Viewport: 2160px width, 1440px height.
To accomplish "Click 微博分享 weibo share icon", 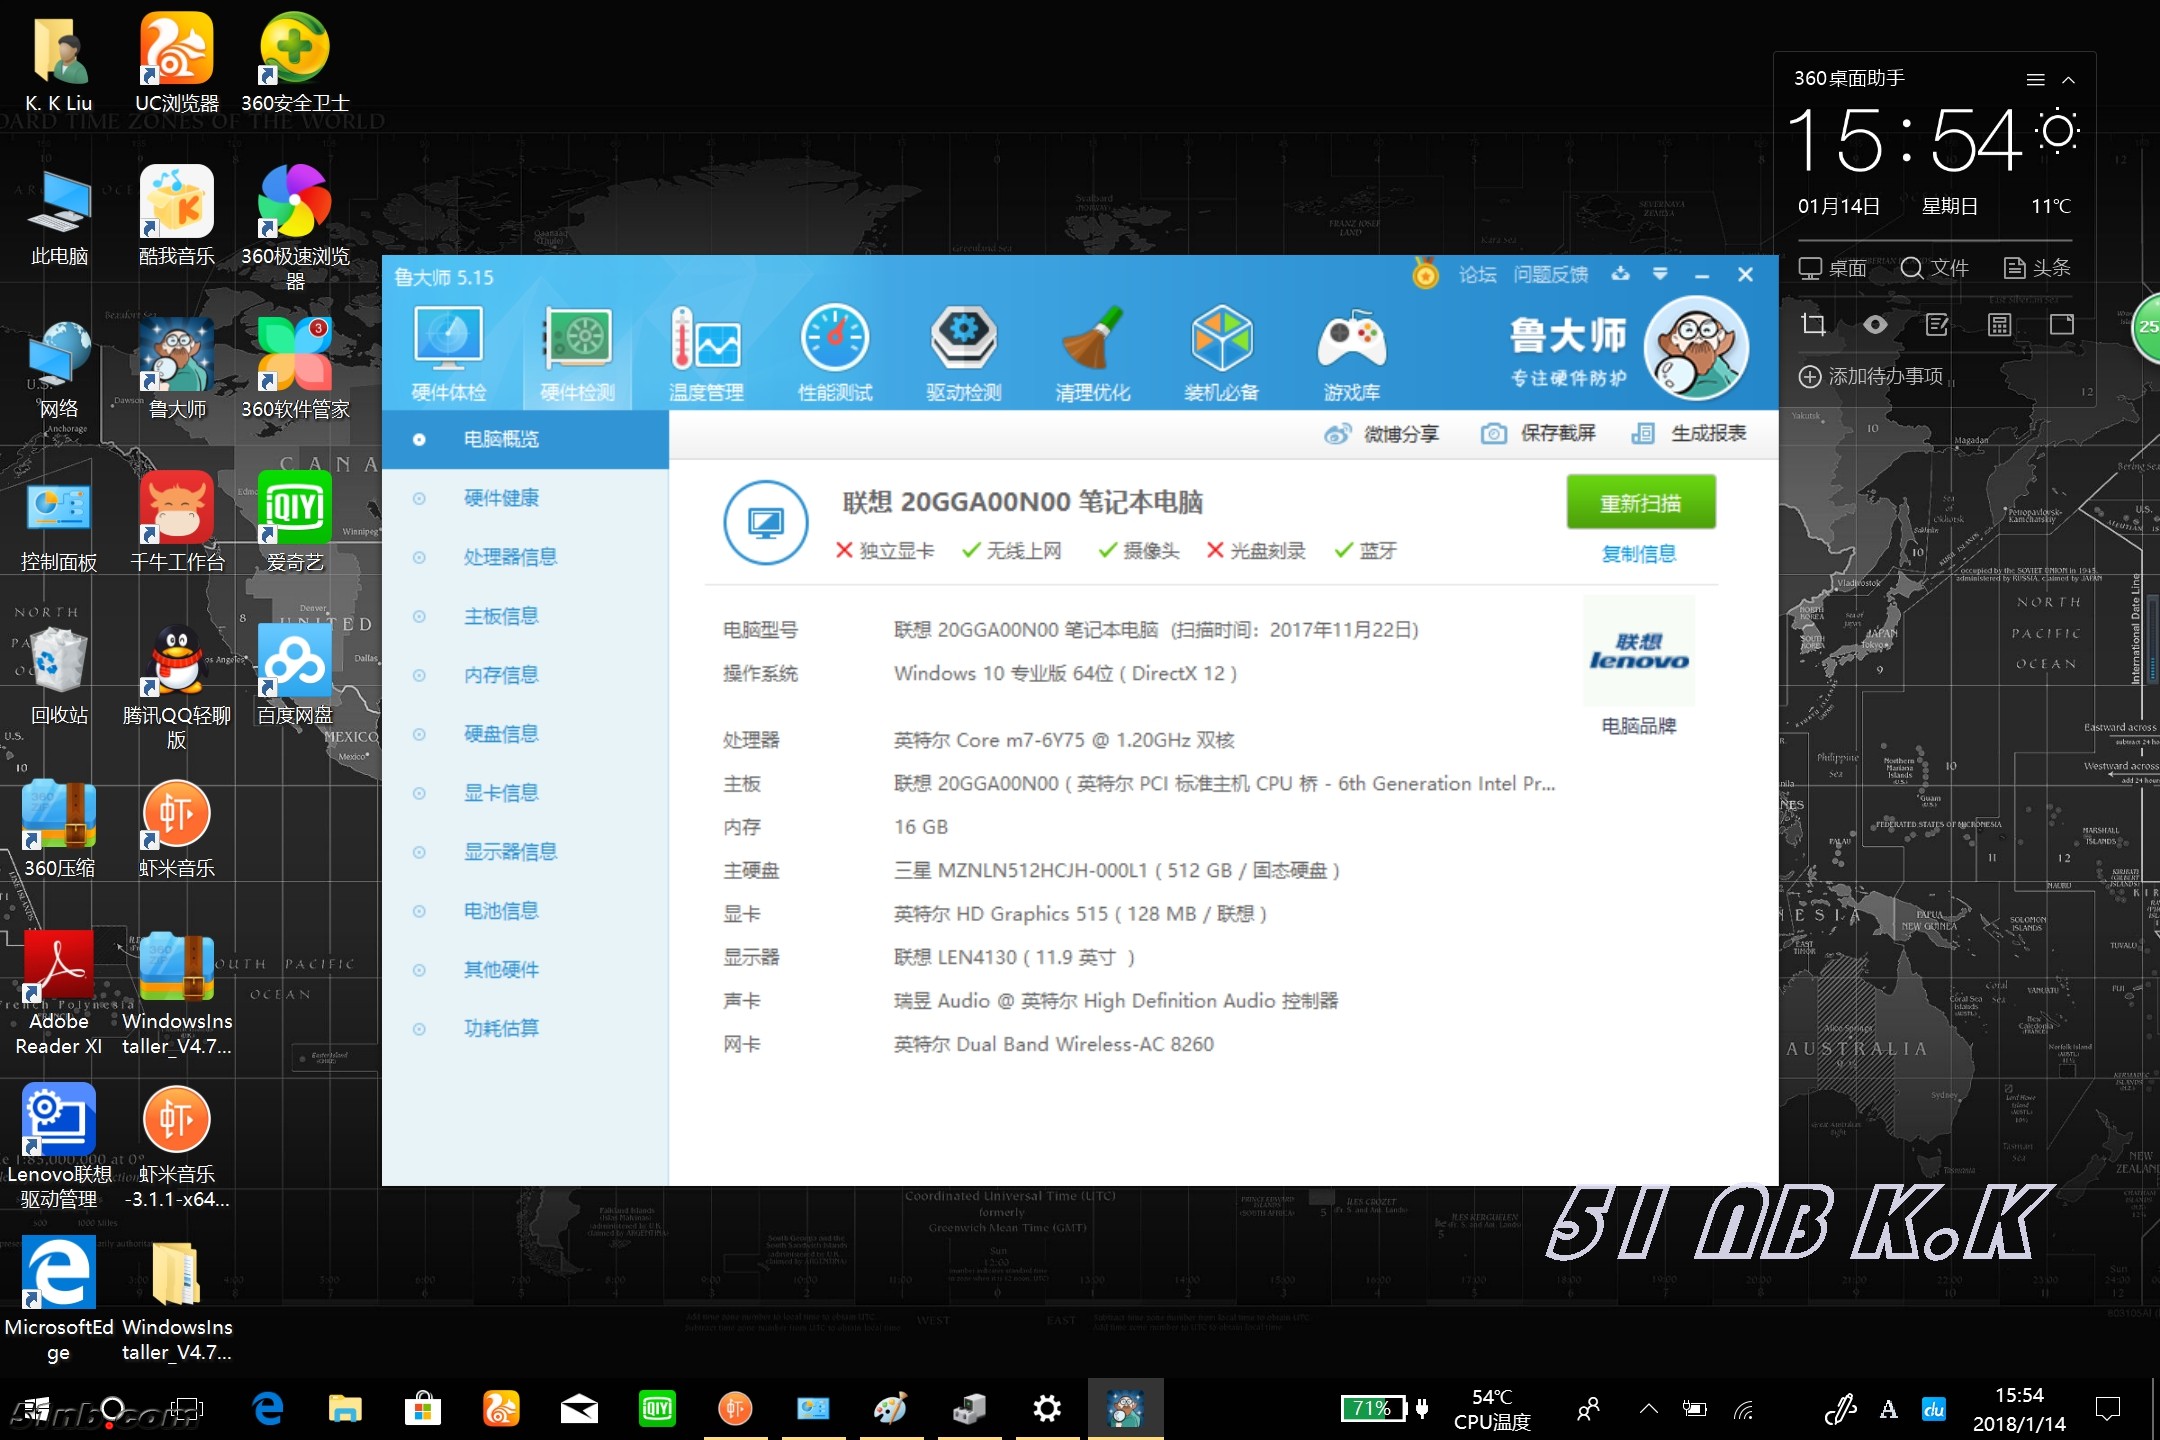I will [x=1337, y=433].
